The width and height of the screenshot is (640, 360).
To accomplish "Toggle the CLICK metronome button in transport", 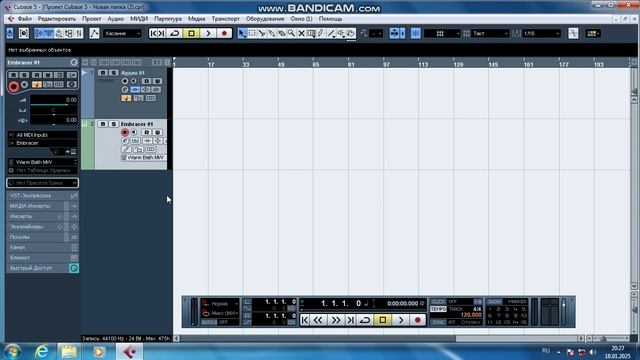I will click(x=438, y=302).
